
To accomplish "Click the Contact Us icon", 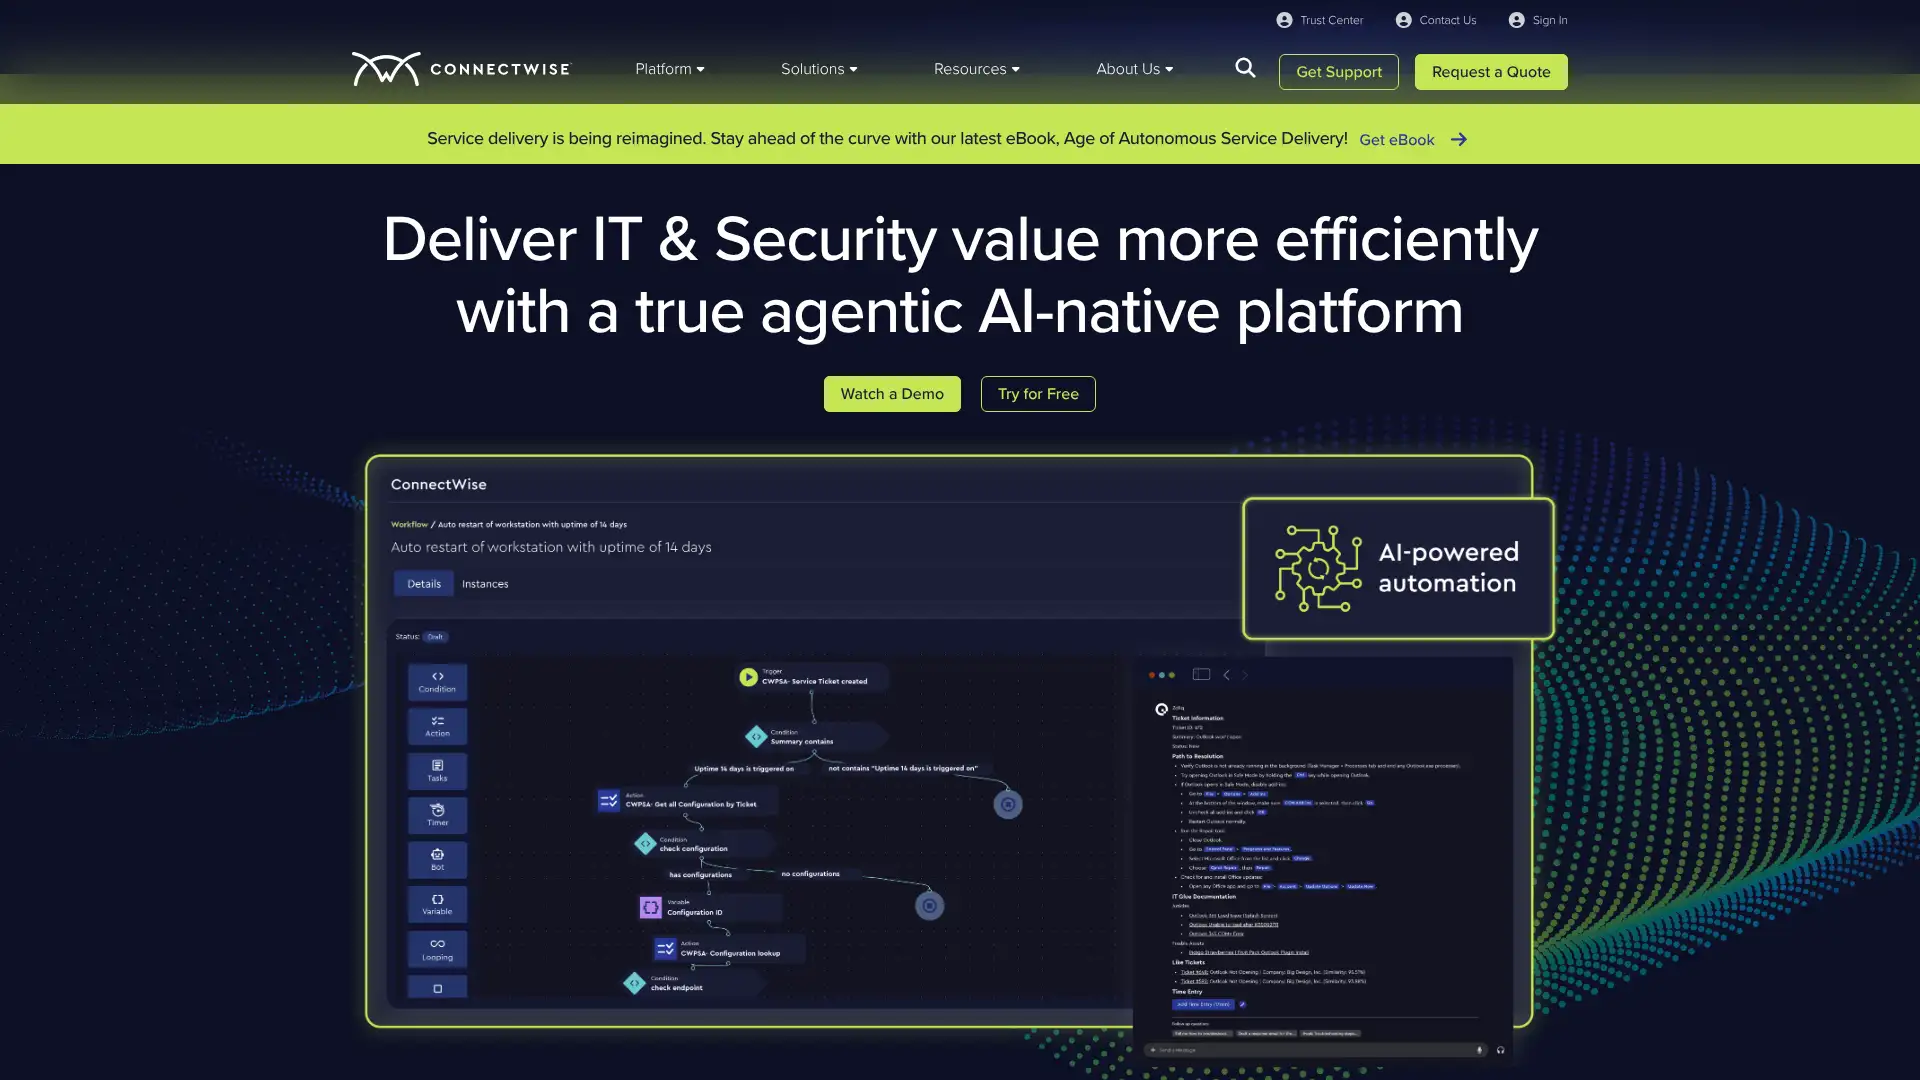I will tap(1403, 20).
